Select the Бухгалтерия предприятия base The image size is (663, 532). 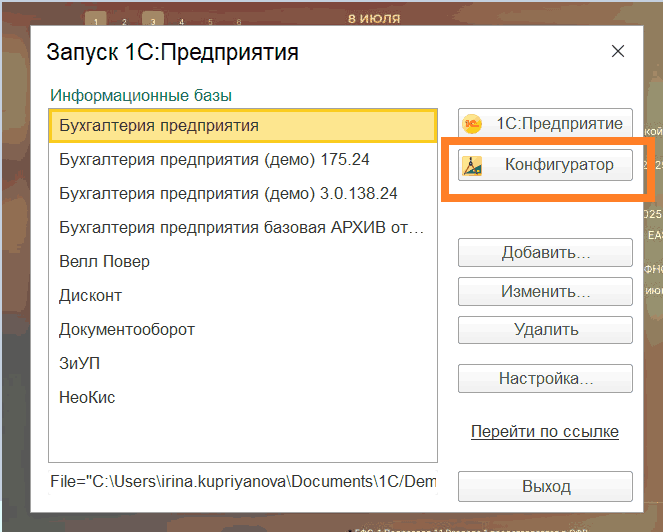click(x=243, y=126)
